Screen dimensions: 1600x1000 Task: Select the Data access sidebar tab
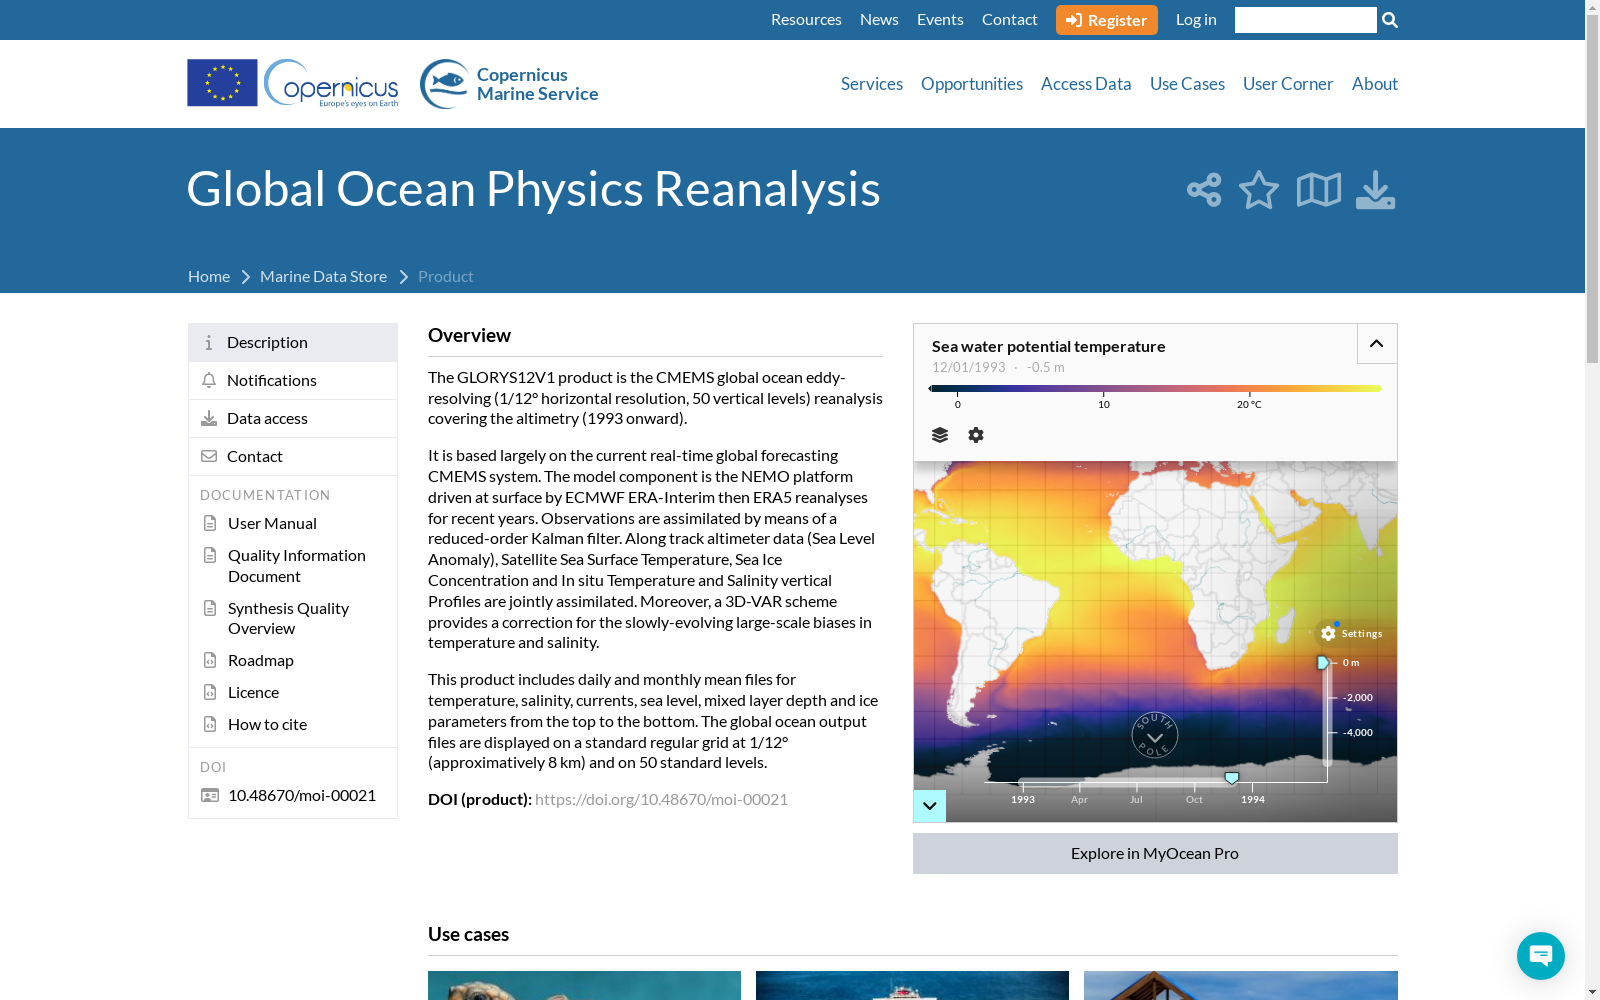coord(293,419)
